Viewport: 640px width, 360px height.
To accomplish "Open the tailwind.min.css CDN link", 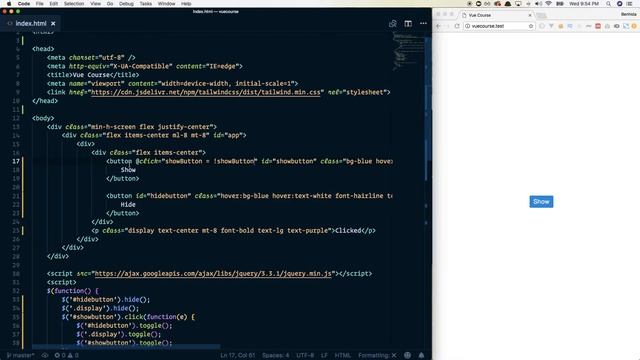I will (x=206, y=92).
